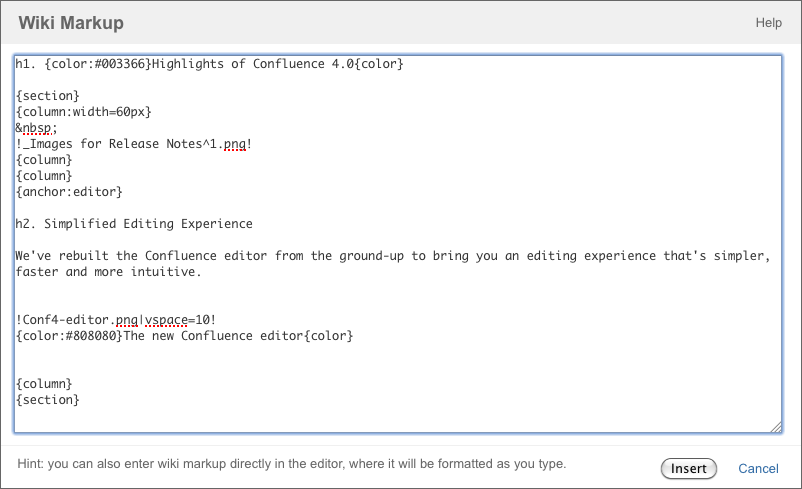Image resolution: width=802 pixels, height=489 pixels.
Task: Click the Wiki Markup dialog title
Action: (x=71, y=23)
